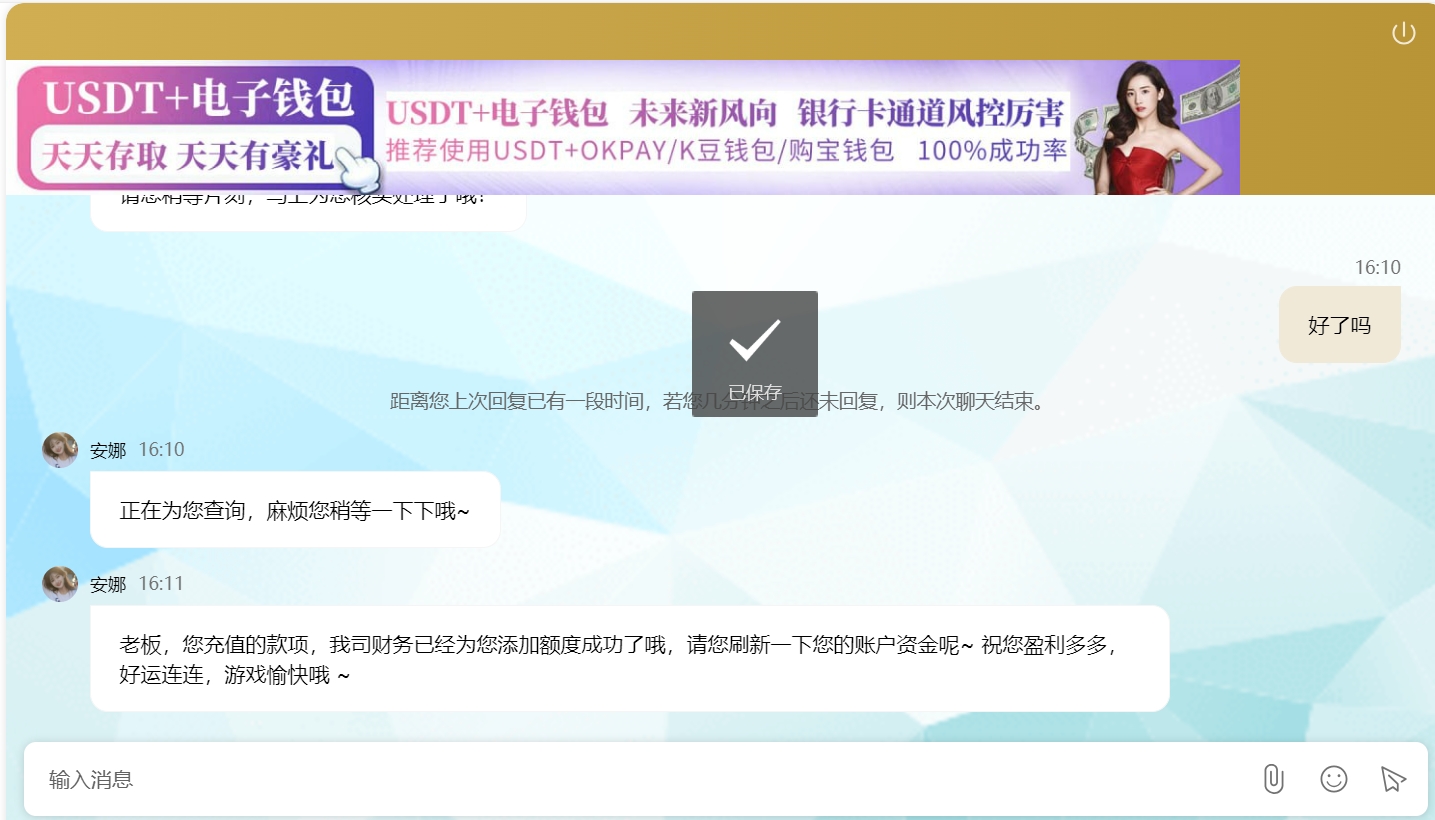This screenshot has height=820, width=1435.
Task: Click the 推荐使用USDT+OKPAY banner text line
Action: pyautogui.click(x=725, y=151)
